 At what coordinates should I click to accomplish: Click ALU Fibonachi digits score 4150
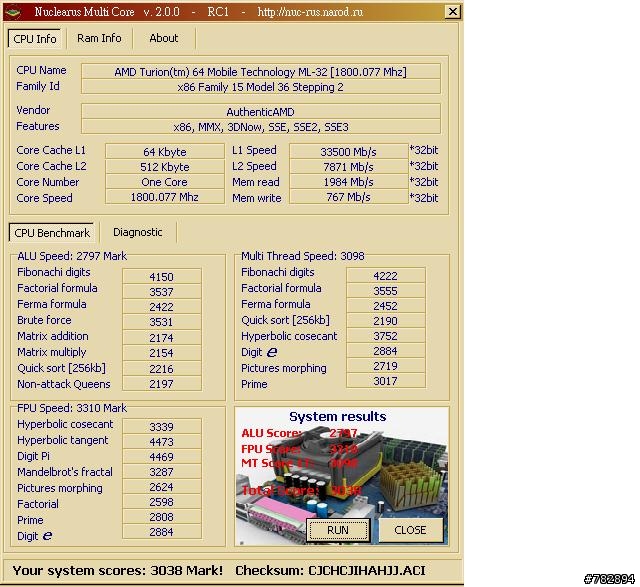pyautogui.click(x=162, y=276)
